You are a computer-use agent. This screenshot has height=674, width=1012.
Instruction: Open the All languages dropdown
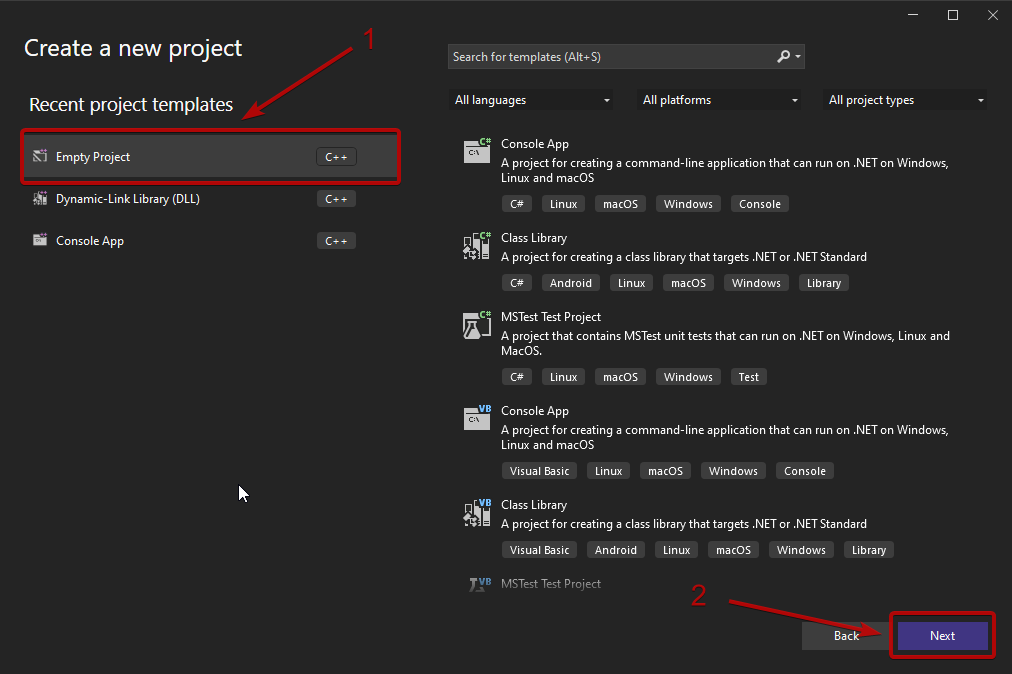pyautogui.click(x=532, y=100)
